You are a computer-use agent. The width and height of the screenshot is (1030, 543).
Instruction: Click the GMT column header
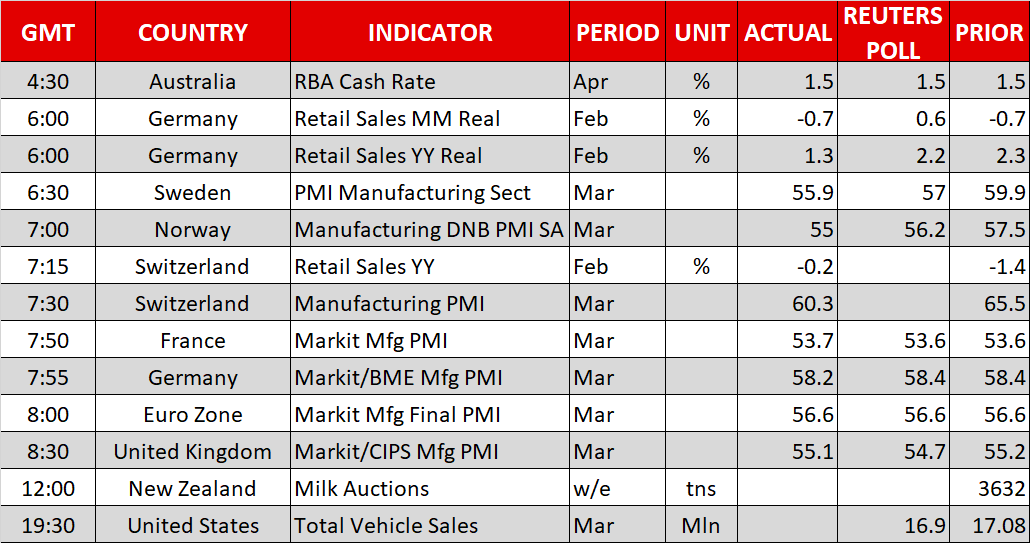(46, 32)
